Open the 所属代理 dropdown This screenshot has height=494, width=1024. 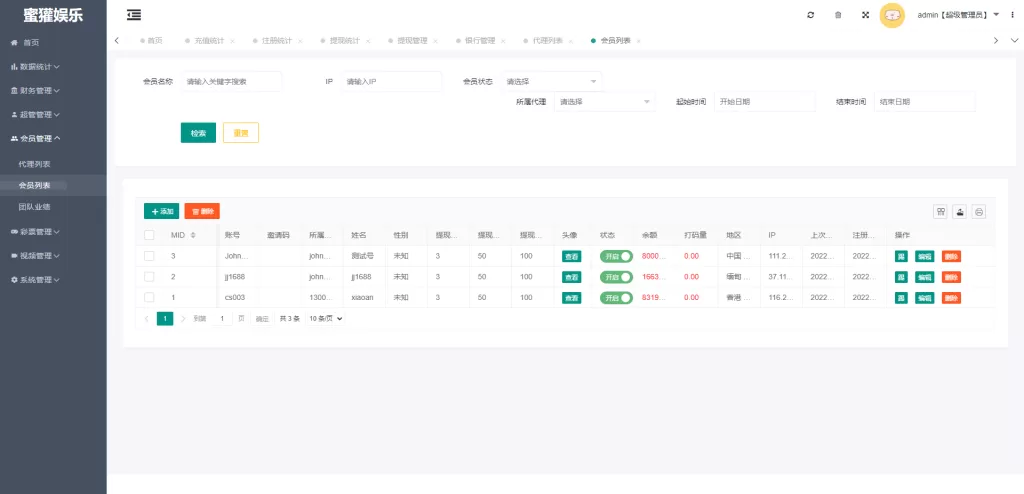click(x=604, y=102)
